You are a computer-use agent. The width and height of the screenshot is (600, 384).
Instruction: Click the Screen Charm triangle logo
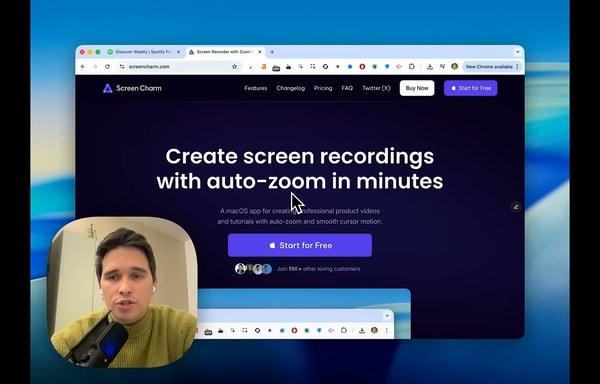tap(108, 88)
